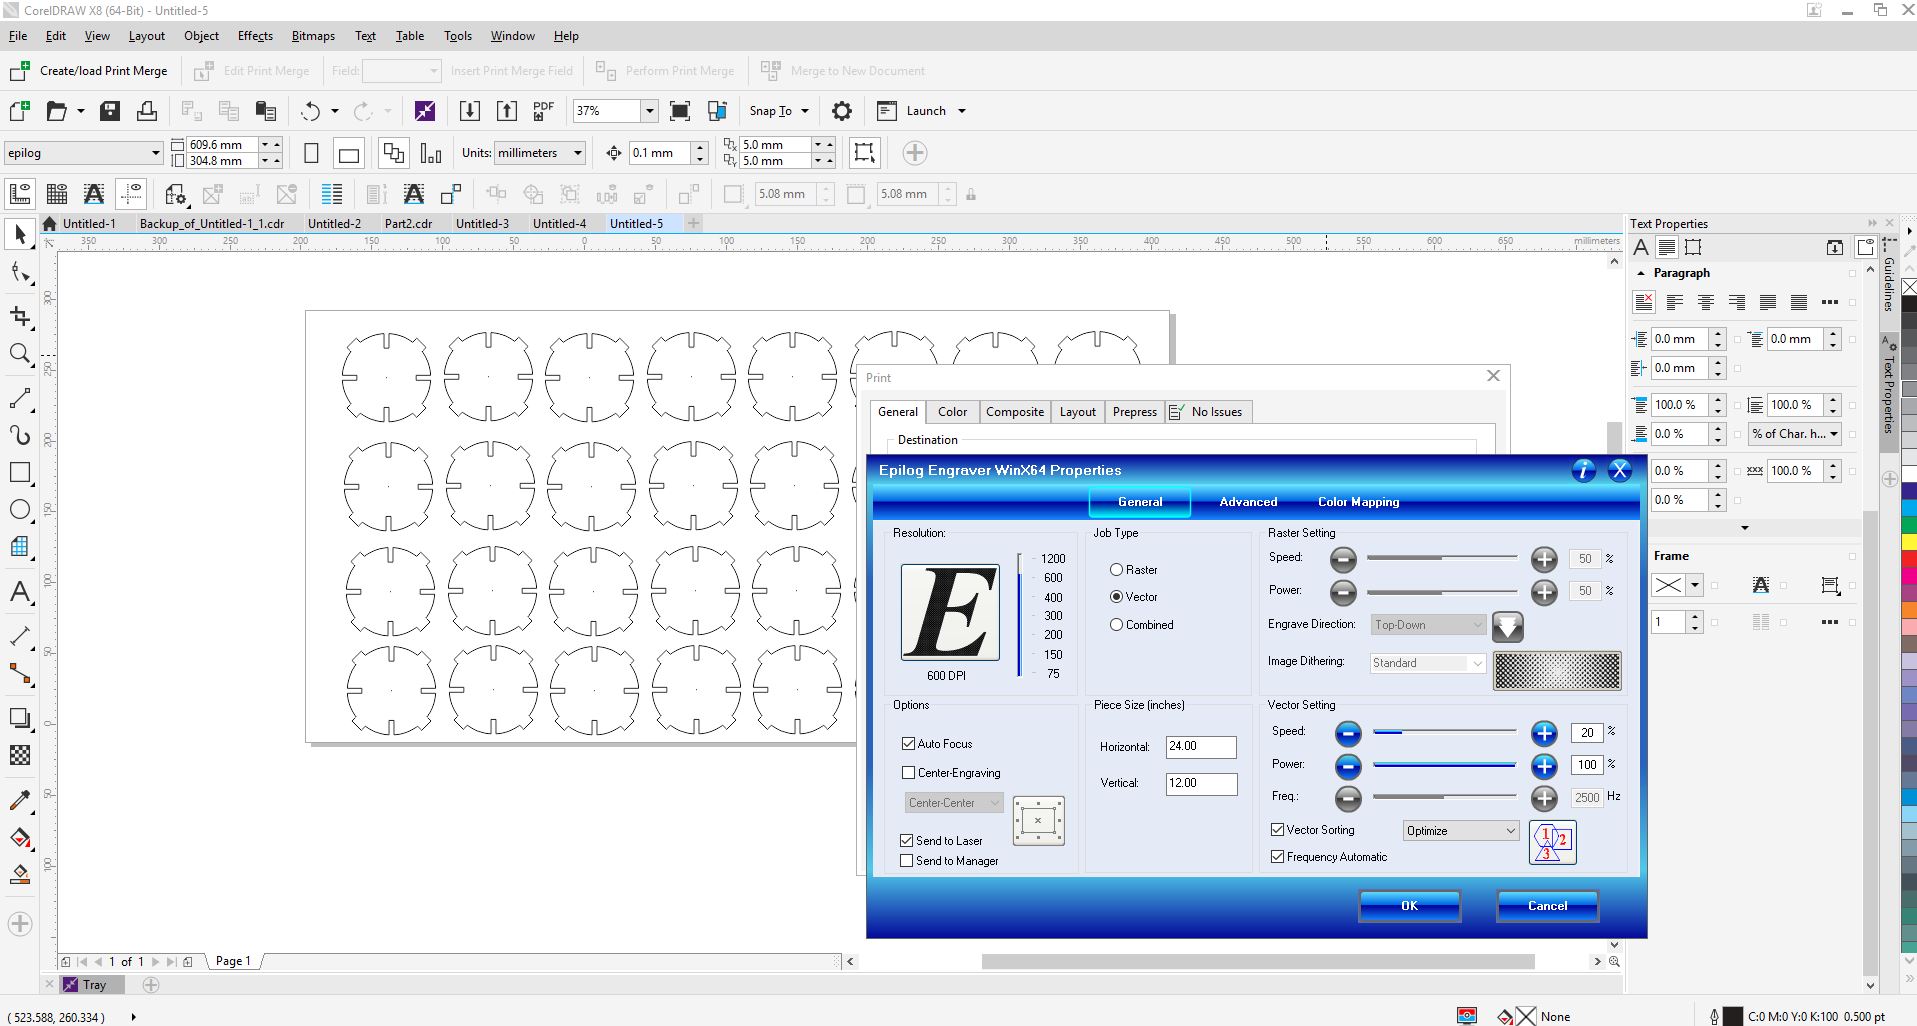
Task: Click the vector sorting order icon
Action: pos(1552,843)
